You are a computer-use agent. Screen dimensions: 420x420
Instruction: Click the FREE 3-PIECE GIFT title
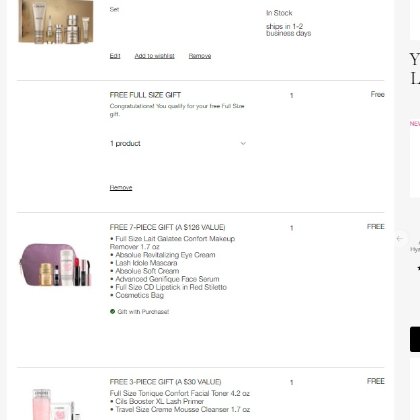coord(165,382)
